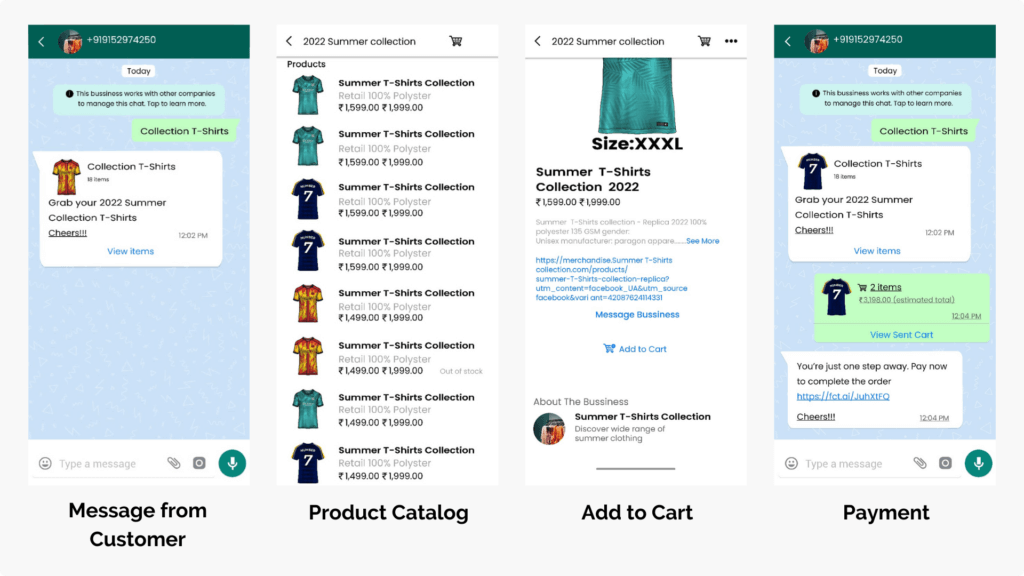1024x576 pixels.
Task: Click the Type a message input field
Action: 100,463
